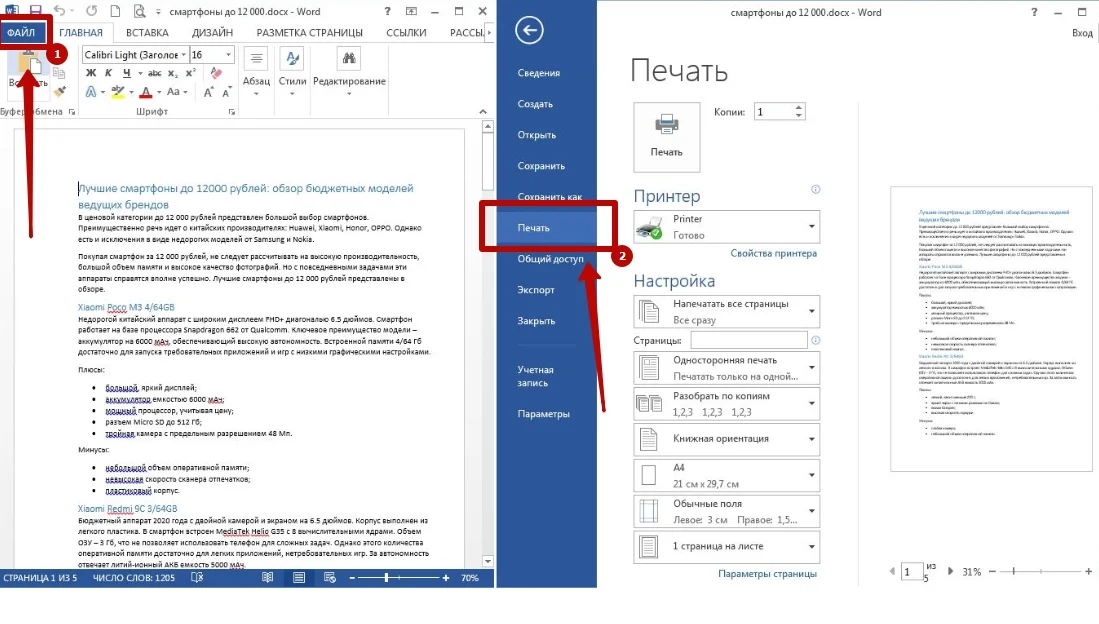Click the Text Effects outlined A icon

[x=91, y=92]
